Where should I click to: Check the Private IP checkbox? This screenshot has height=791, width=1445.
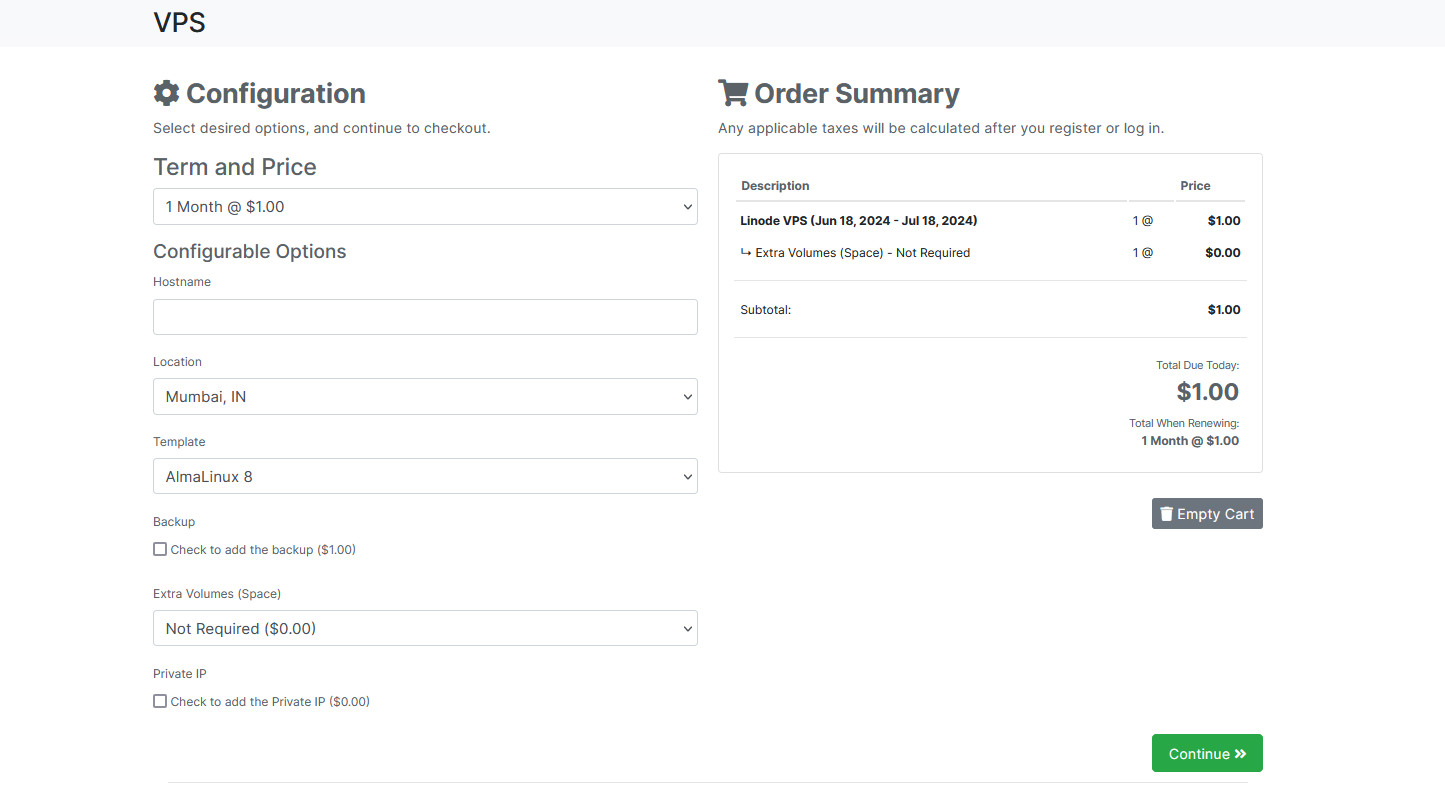tap(160, 701)
